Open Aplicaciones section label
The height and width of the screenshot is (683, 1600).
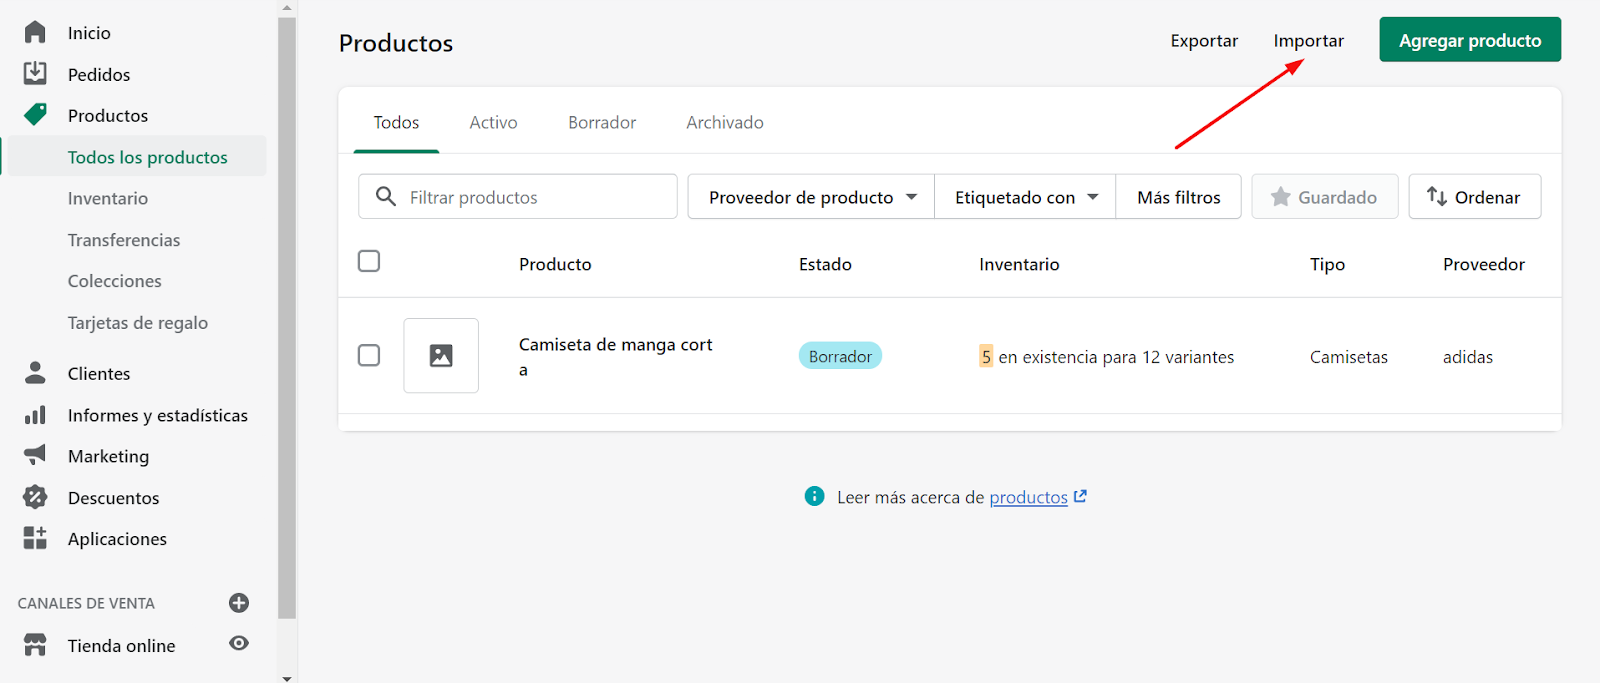pyautogui.click(x=117, y=539)
